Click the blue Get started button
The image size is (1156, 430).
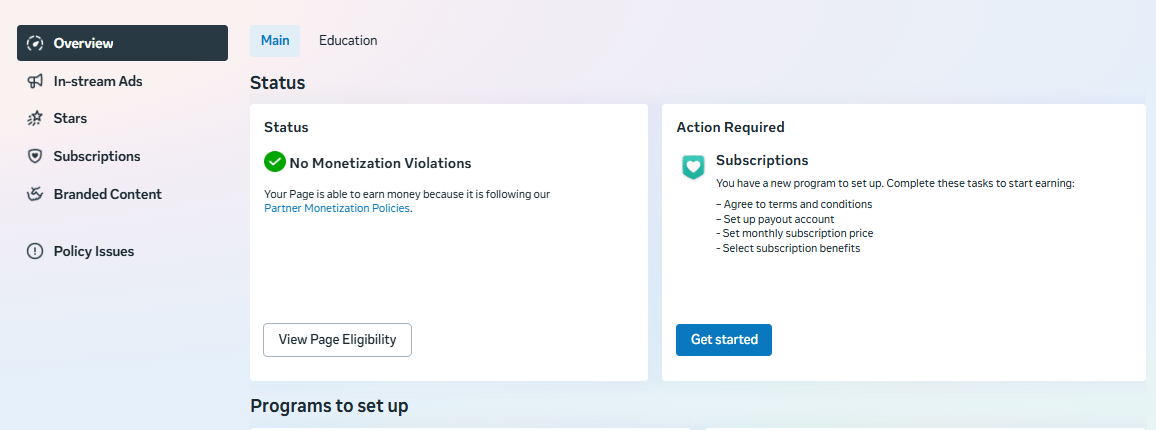(724, 340)
